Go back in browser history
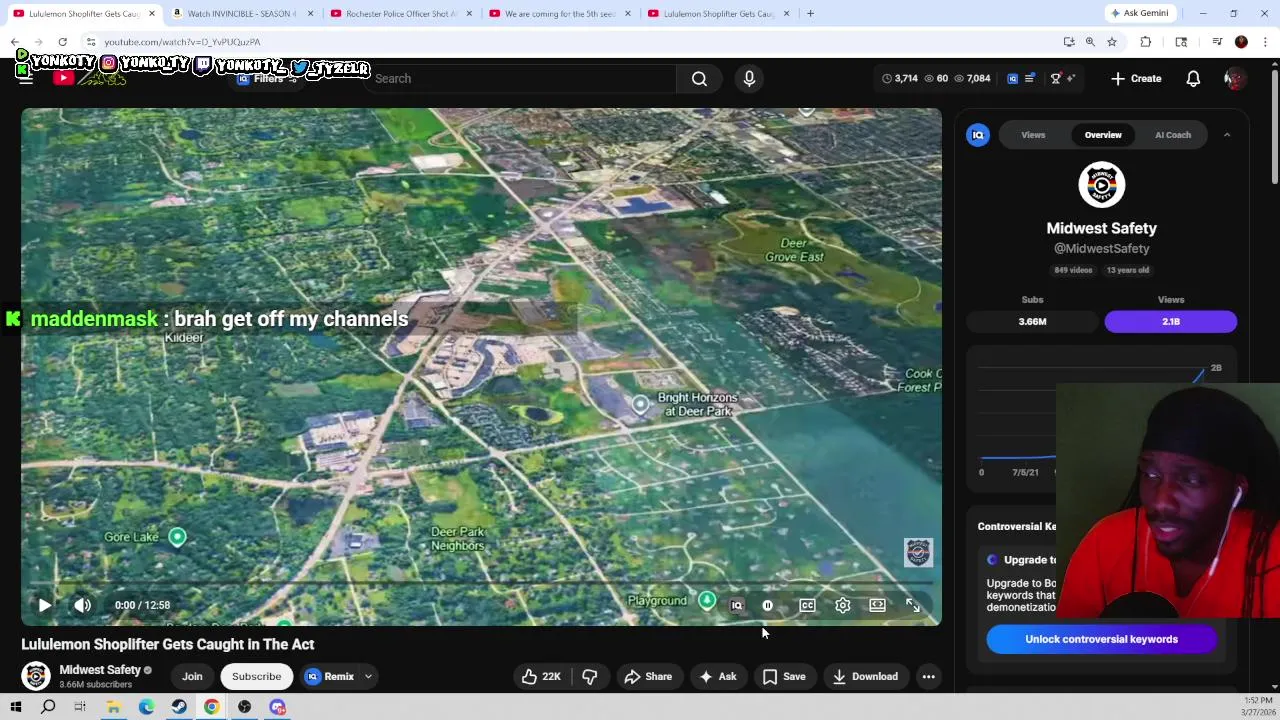Image resolution: width=1280 pixels, height=720 pixels. pos(15,42)
